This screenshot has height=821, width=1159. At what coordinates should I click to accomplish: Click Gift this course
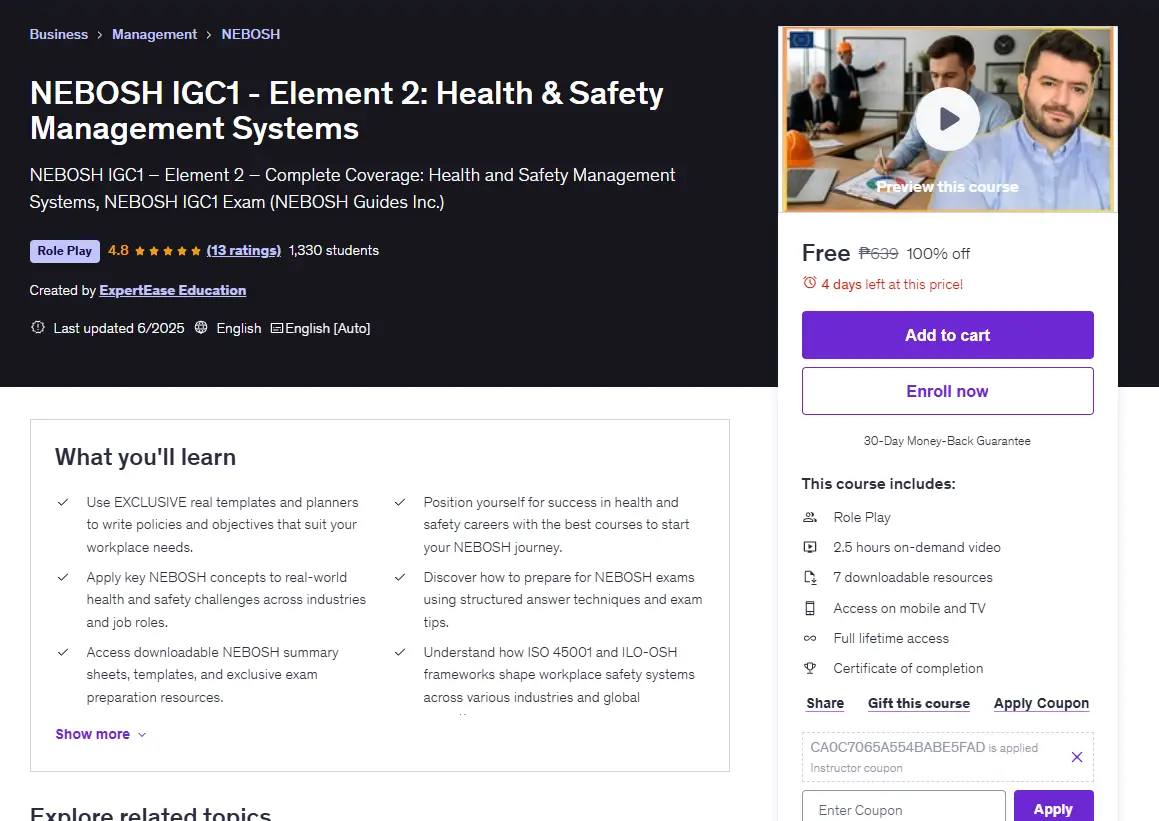point(919,704)
